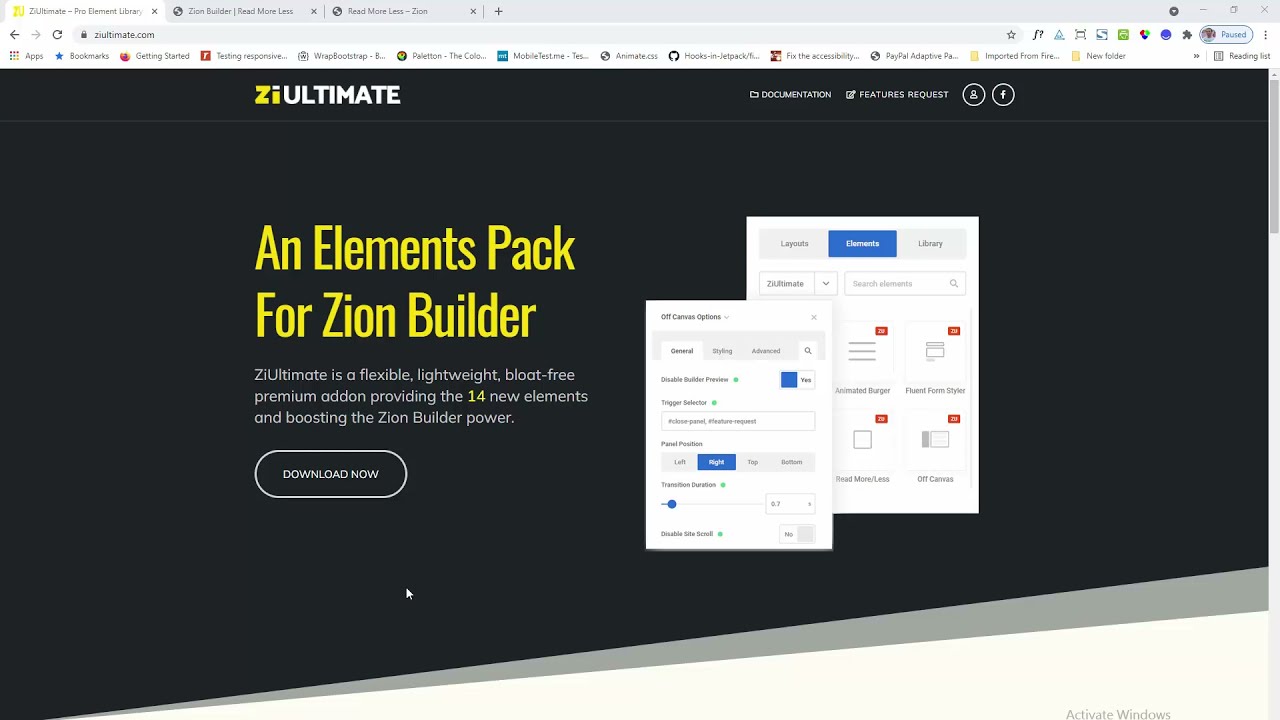Viewport: 1280px width, 720px height.
Task: Open the Getting Started bookmark
Action: tap(154, 56)
